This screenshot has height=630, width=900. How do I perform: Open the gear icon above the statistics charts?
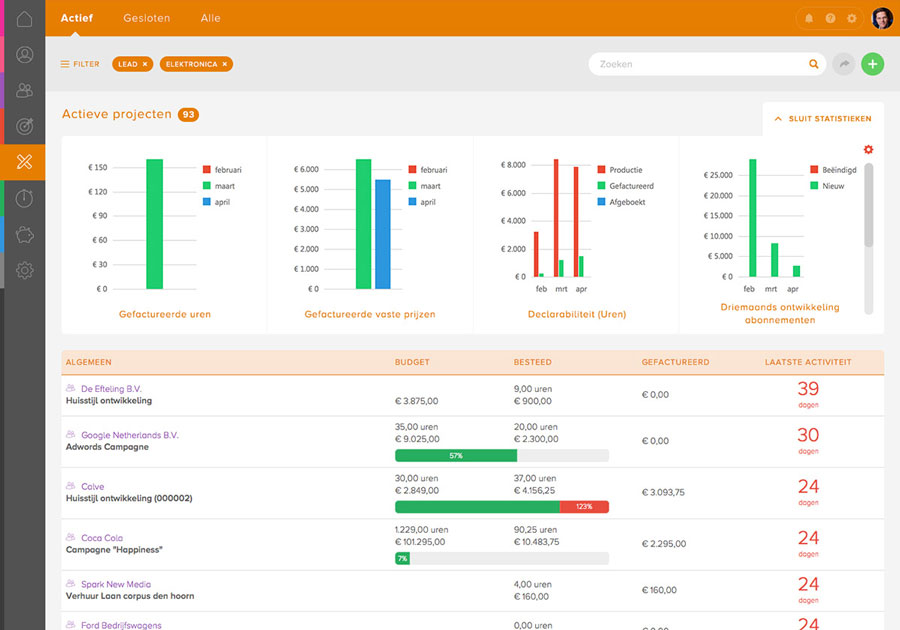click(x=868, y=148)
